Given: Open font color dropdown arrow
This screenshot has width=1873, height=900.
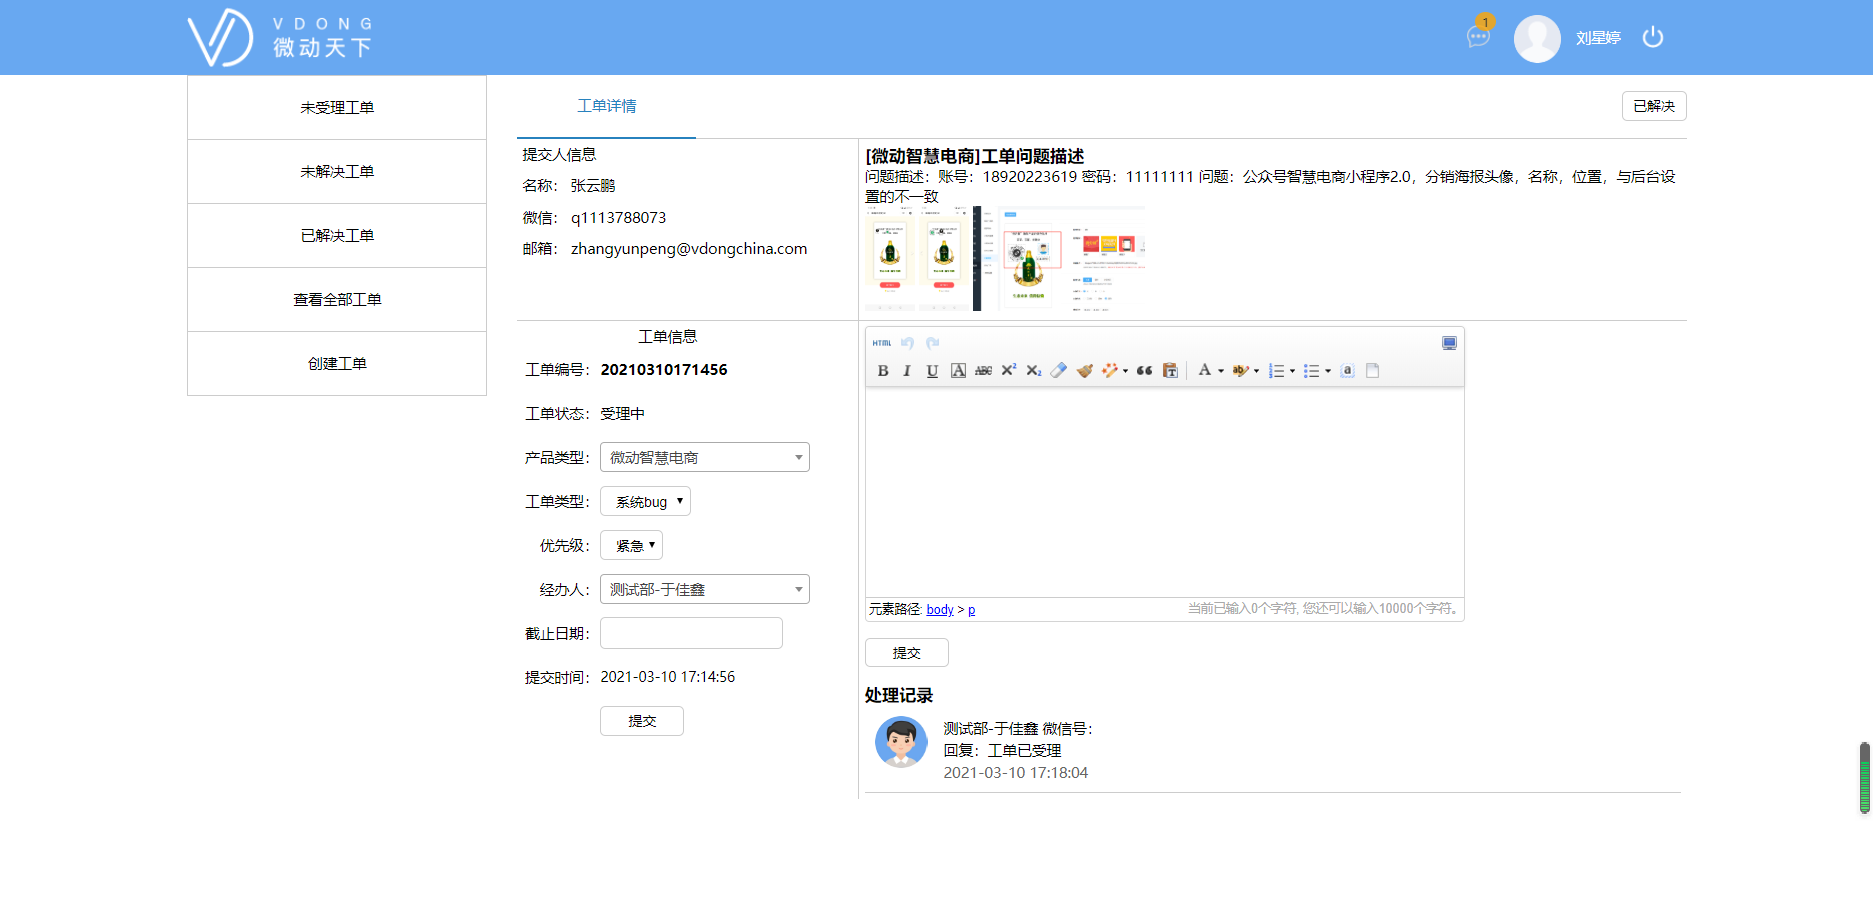Looking at the screenshot, I should tap(1220, 371).
